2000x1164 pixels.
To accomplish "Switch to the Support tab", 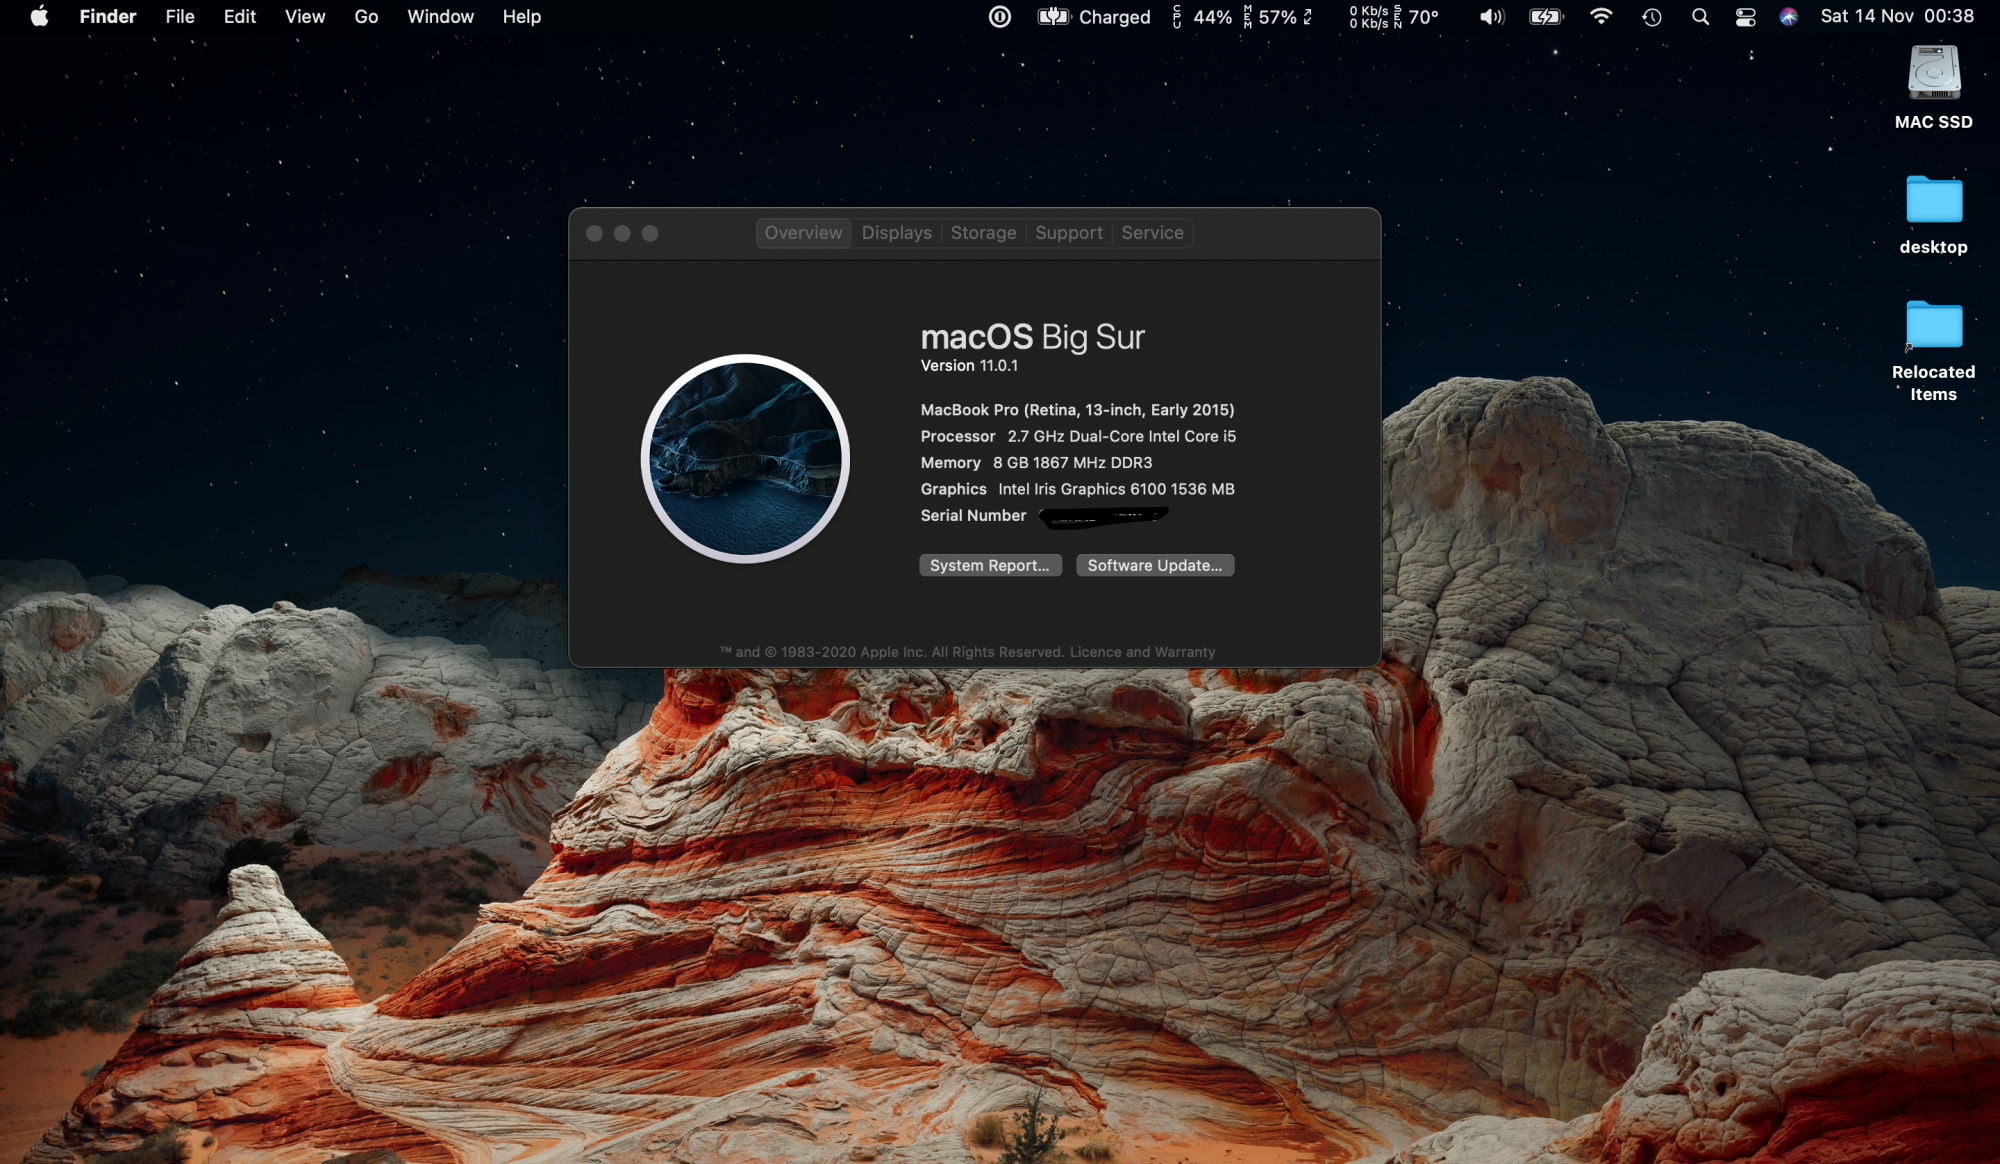I will pyautogui.click(x=1068, y=233).
